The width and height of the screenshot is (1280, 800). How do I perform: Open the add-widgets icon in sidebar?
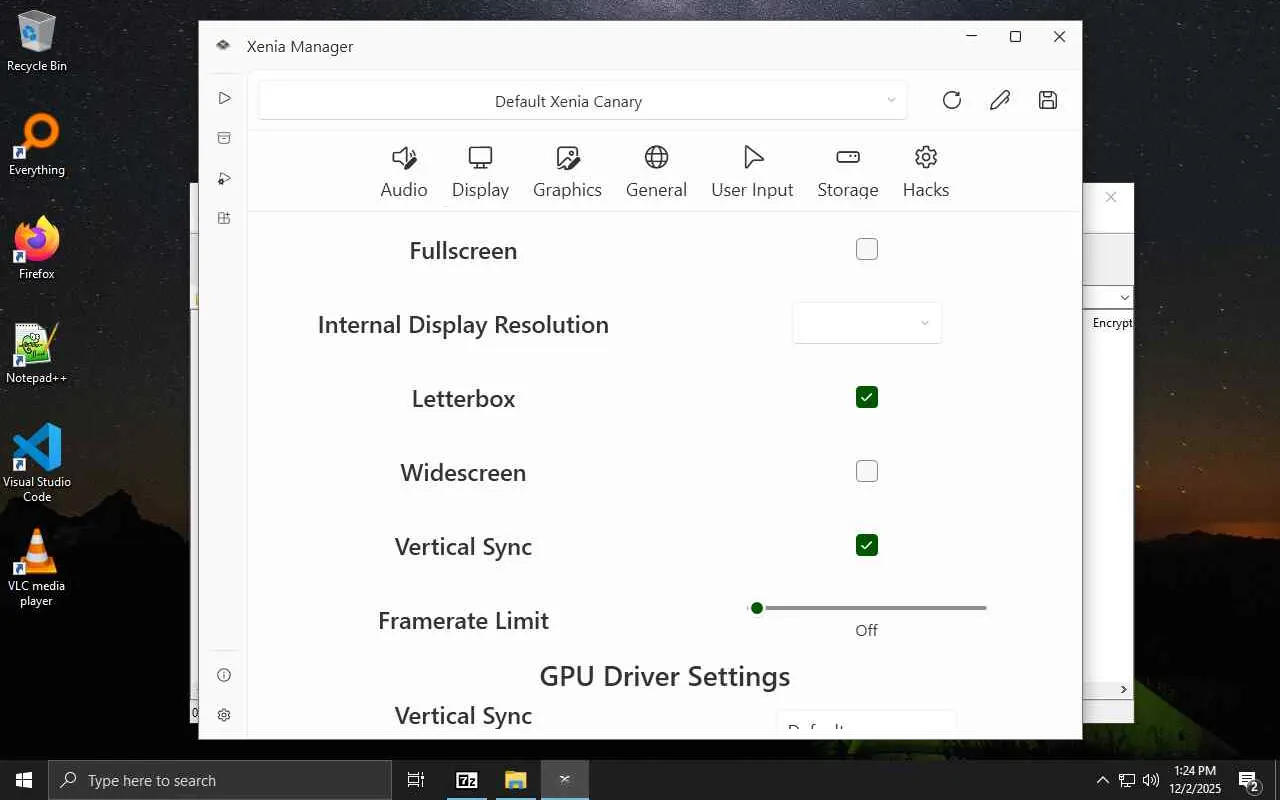[x=224, y=218]
